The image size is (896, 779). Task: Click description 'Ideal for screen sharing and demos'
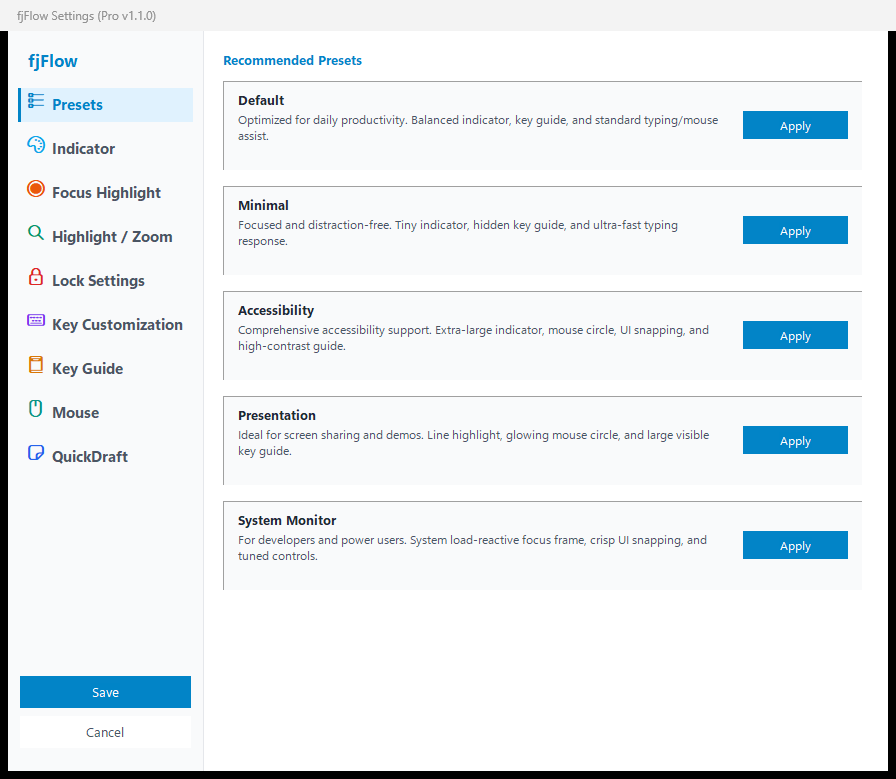coord(473,443)
